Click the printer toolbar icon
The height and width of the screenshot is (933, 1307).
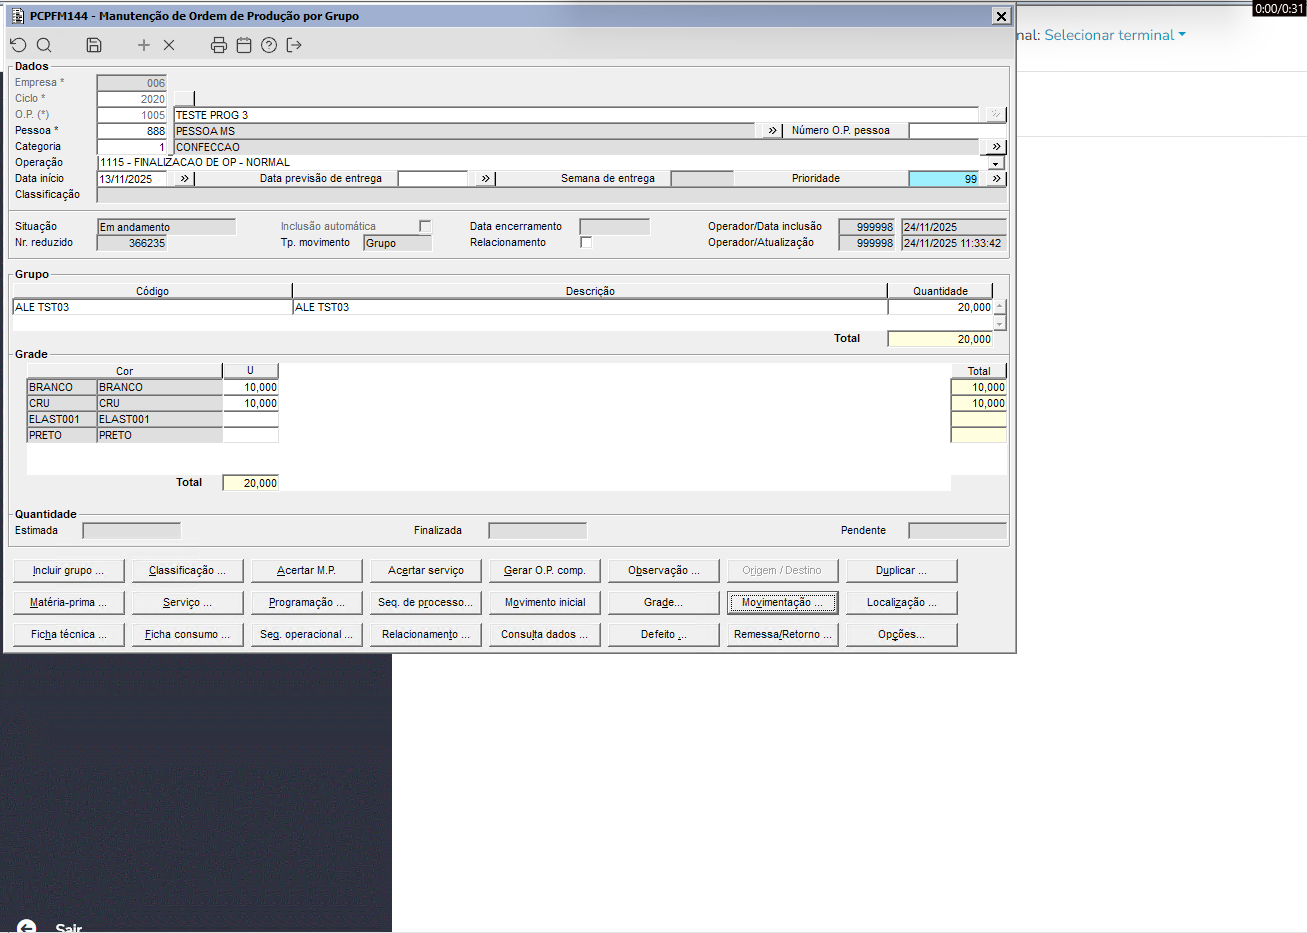[x=219, y=45]
